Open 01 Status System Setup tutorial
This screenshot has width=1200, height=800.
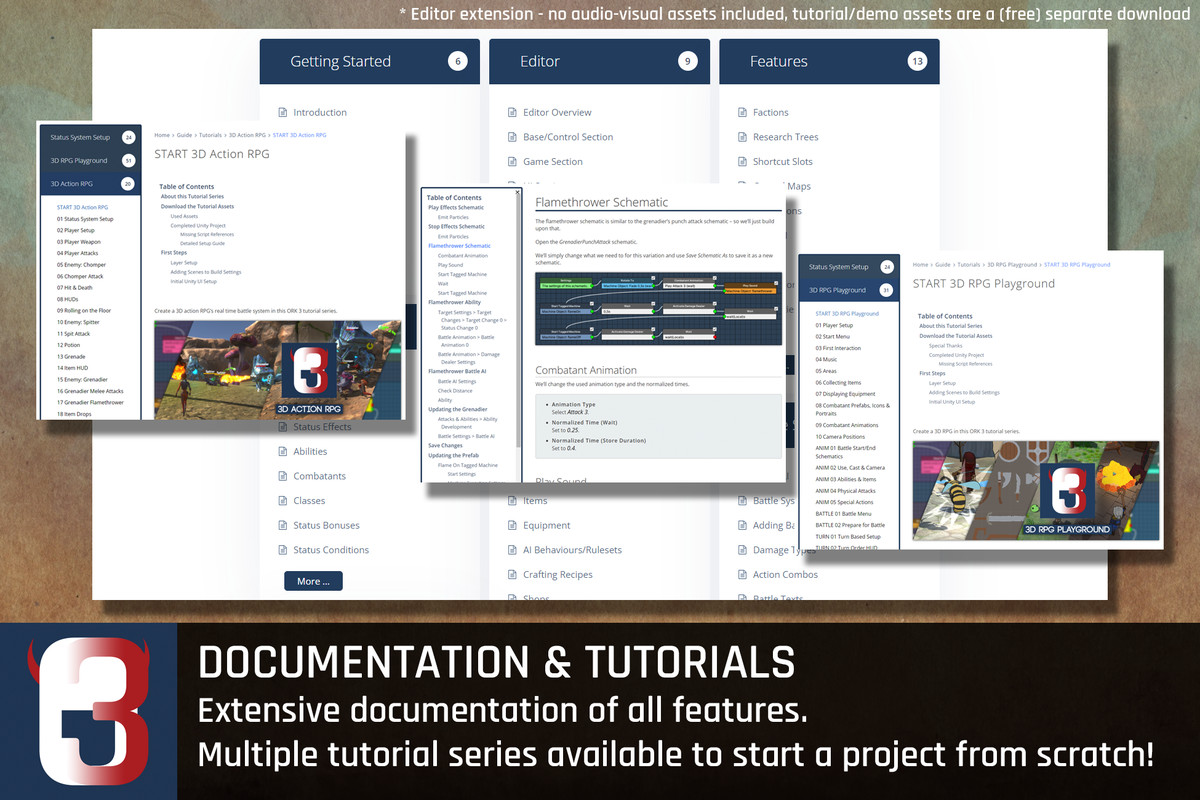click(85, 218)
